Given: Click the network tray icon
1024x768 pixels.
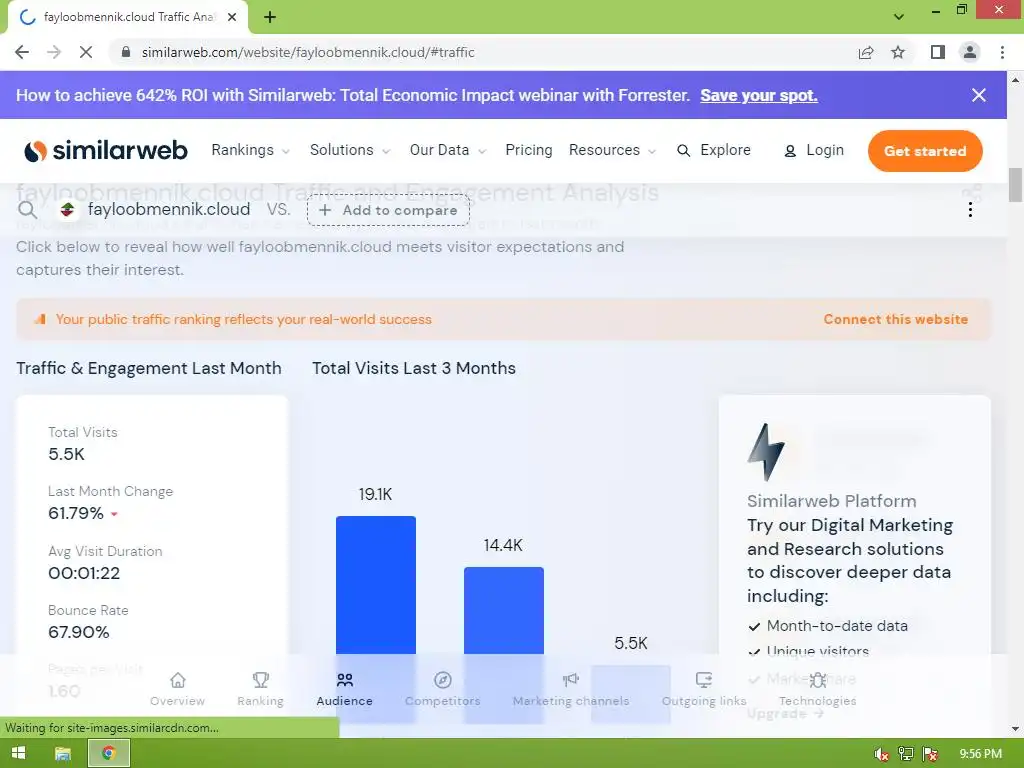Looking at the screenshot, I should click(x=906, y=754).
